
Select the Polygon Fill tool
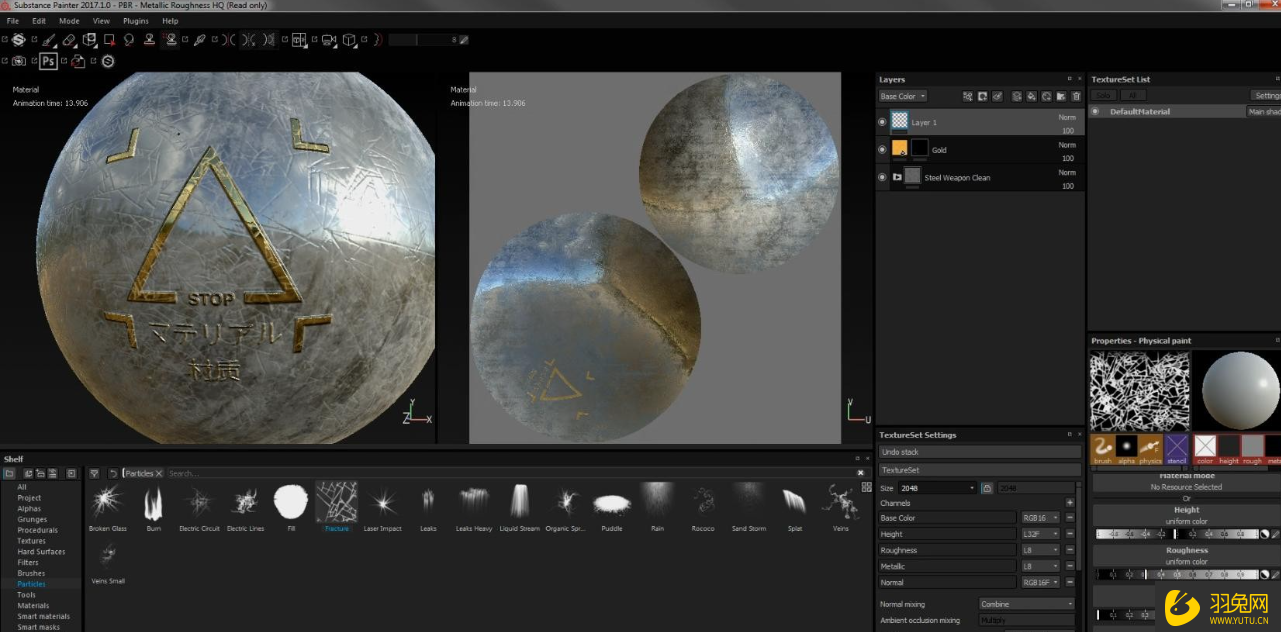pos(108,40)
